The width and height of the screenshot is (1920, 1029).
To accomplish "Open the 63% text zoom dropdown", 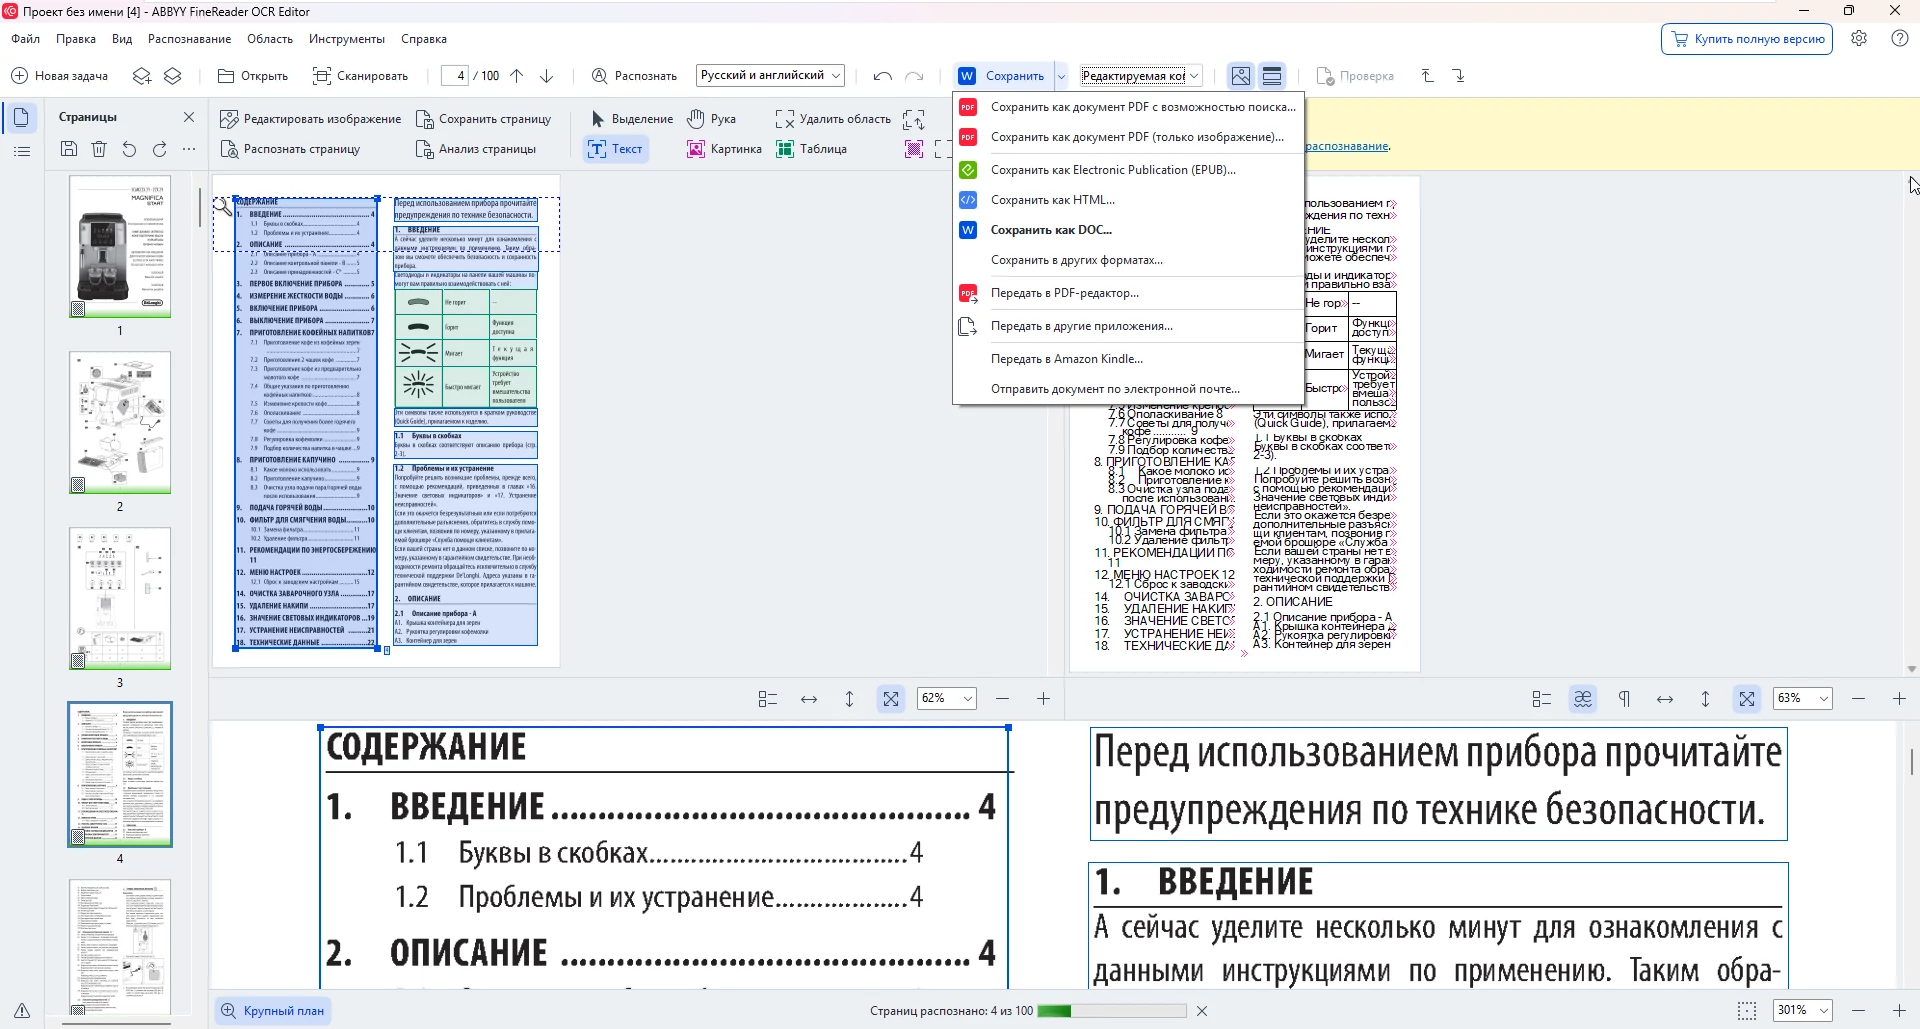I will (1803, 699).
